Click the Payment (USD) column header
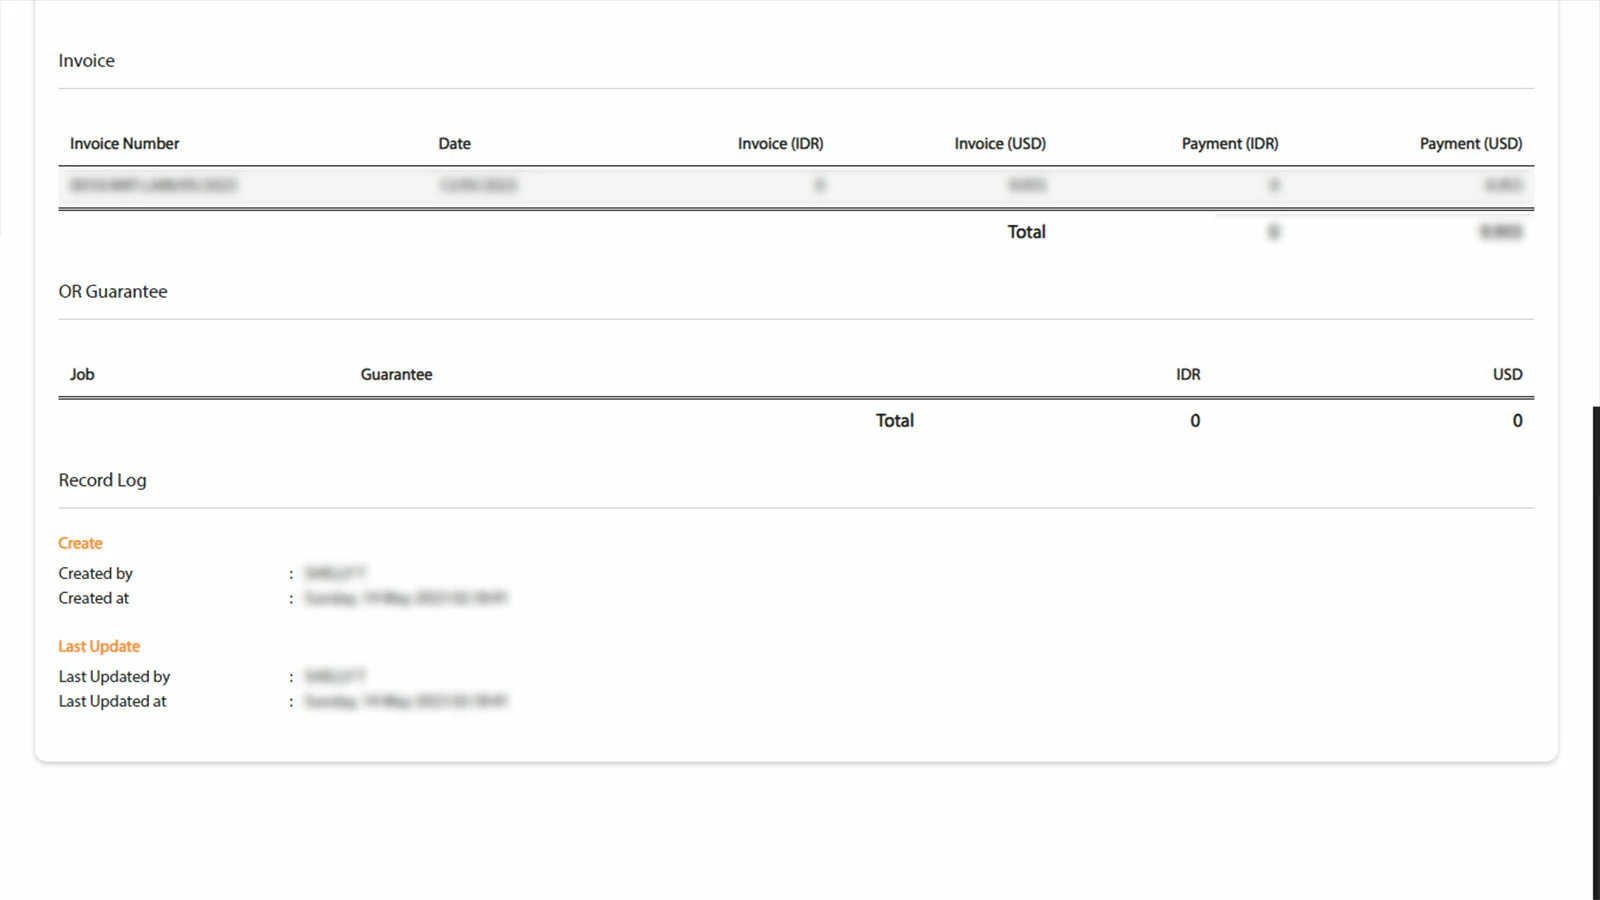Image resolution: width=1600 pixels, height=900 pixels. pyautogui.click(x=1470, y=144)
